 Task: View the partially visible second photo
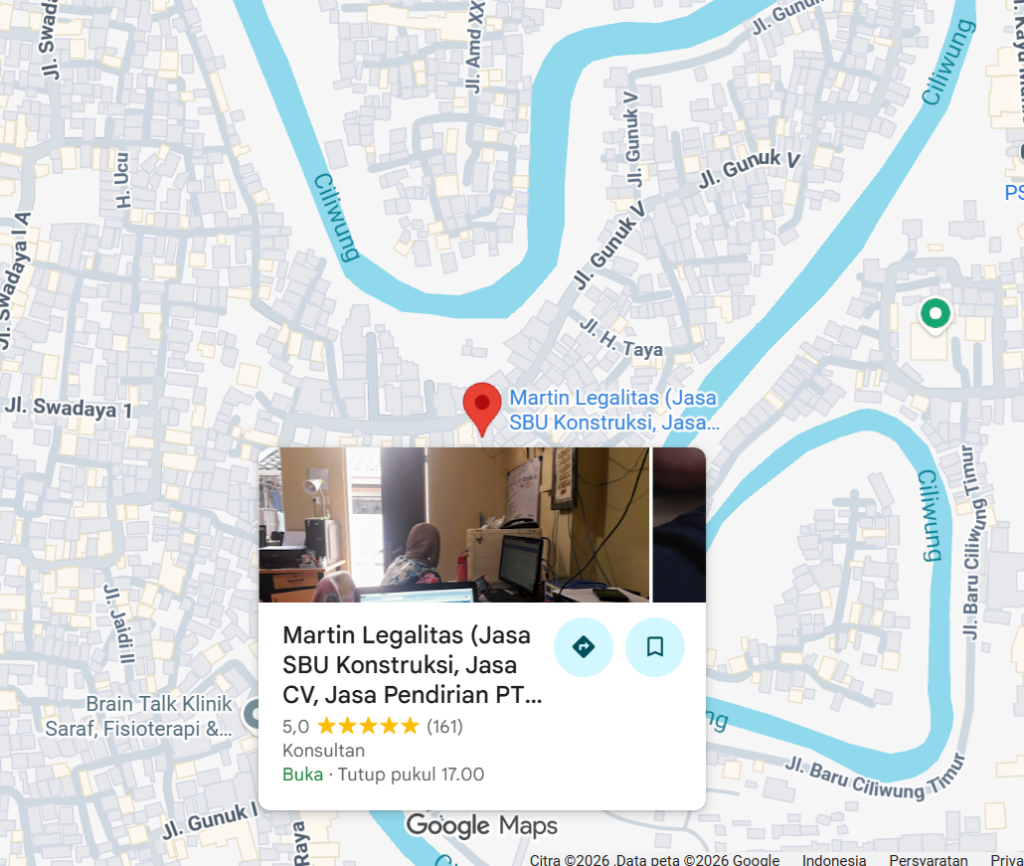pos(679,524)
